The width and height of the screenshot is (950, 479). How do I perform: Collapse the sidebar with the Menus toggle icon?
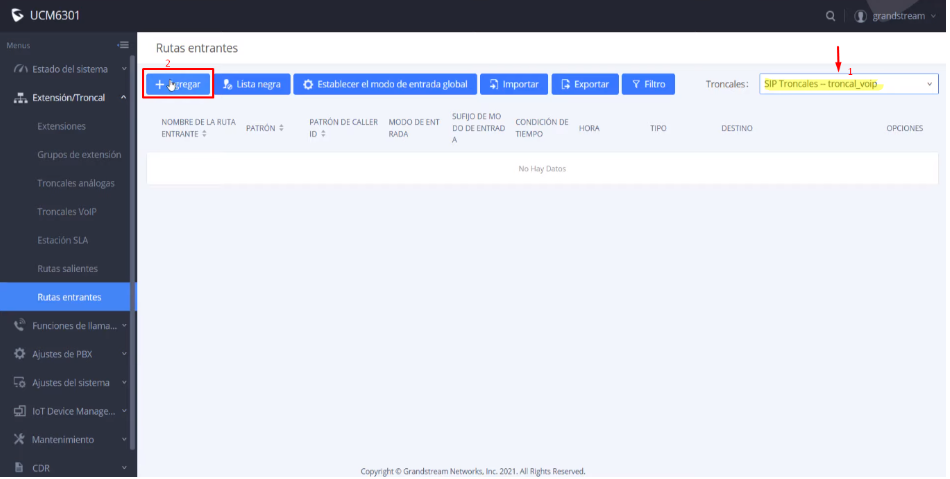click(123, 45)
